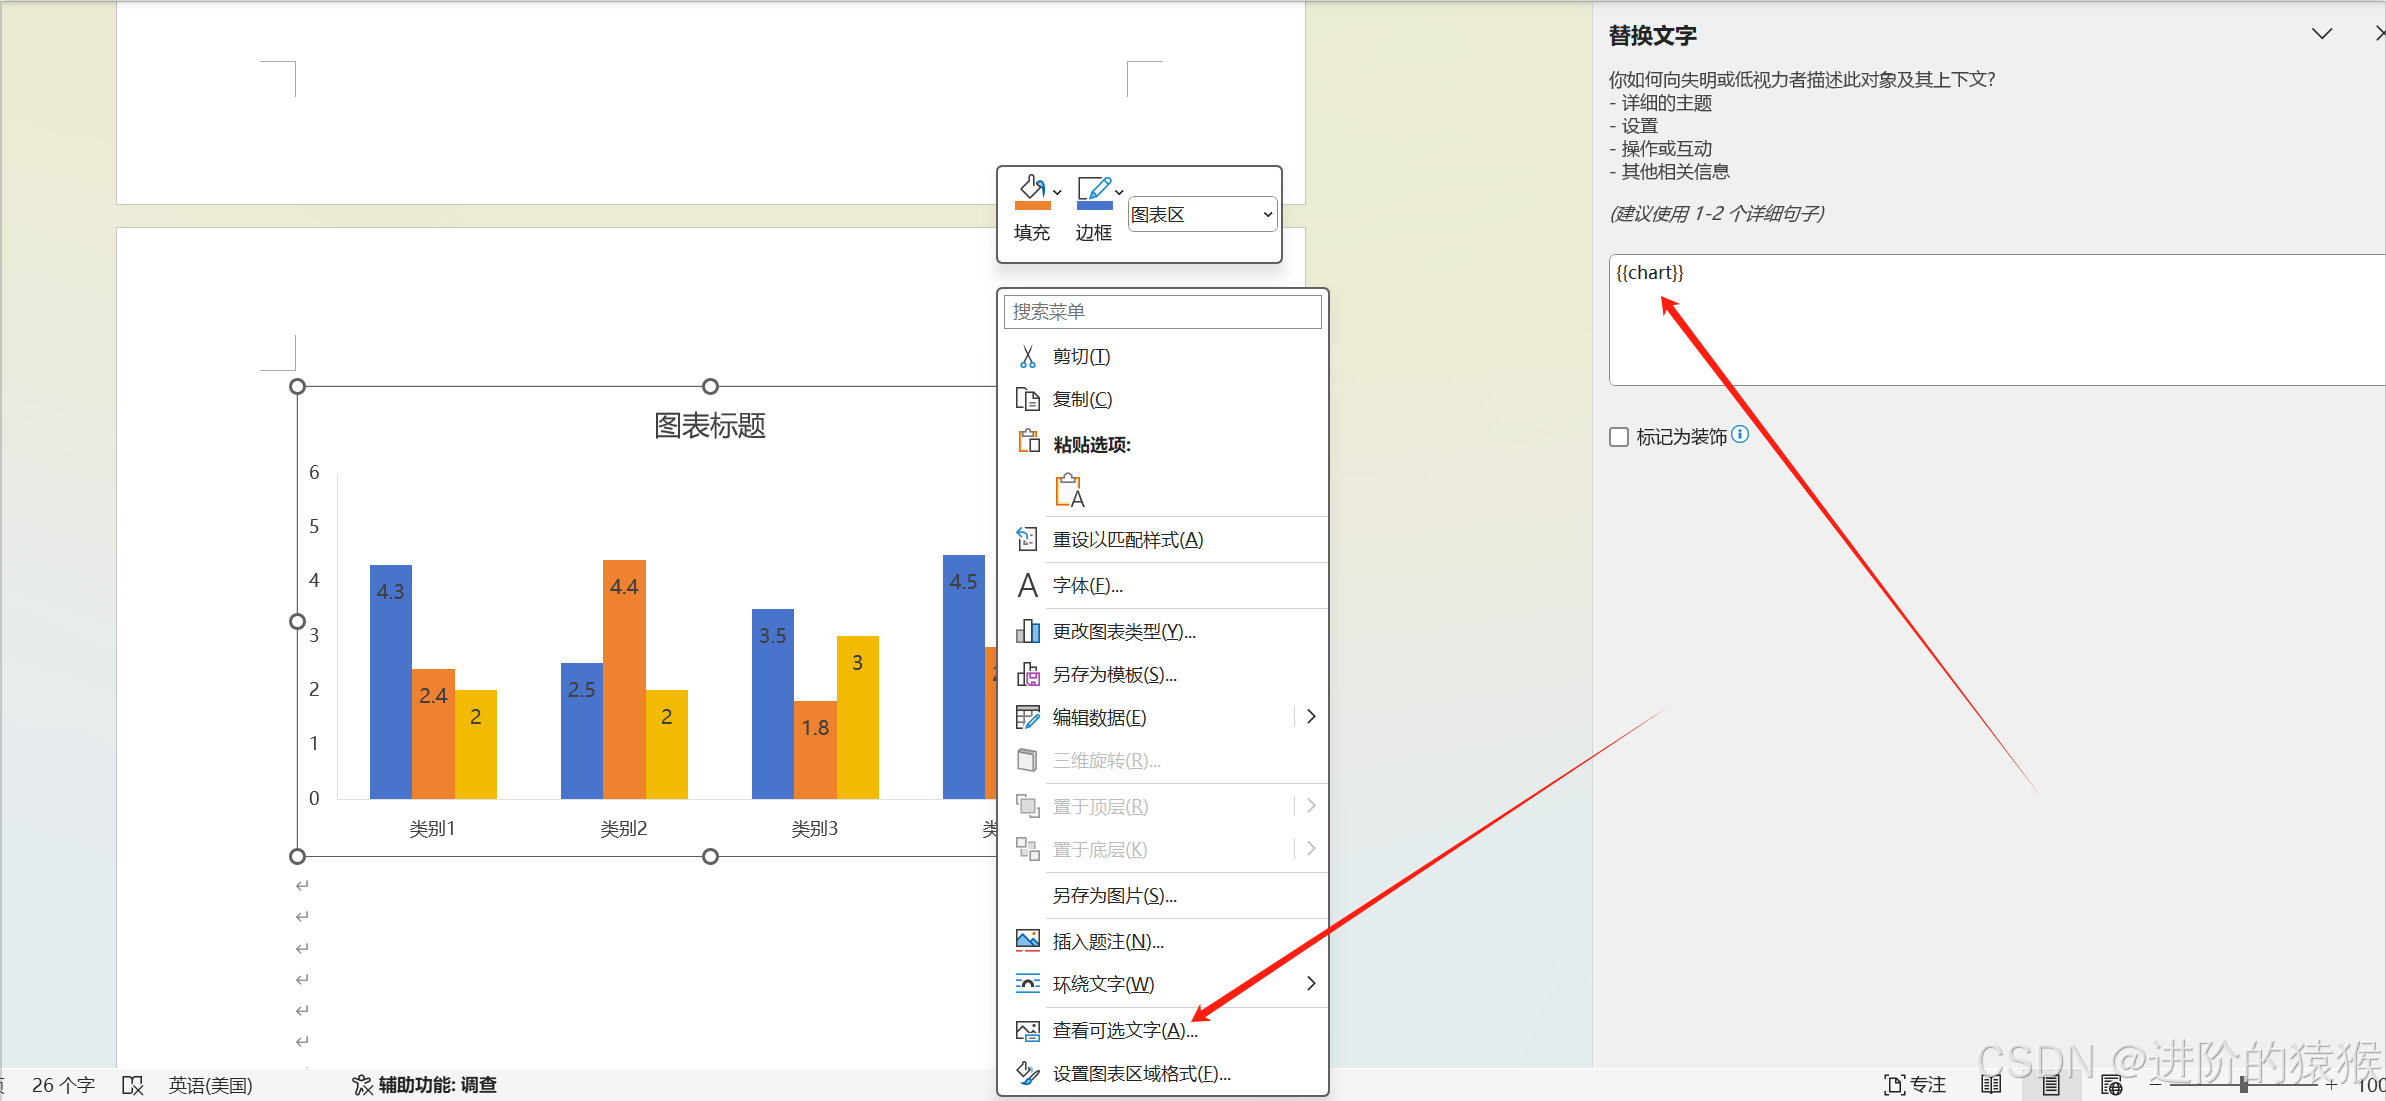
Task: Click the paste keep text only icon
Action: pyautogui.click(x=1070, y=490)
